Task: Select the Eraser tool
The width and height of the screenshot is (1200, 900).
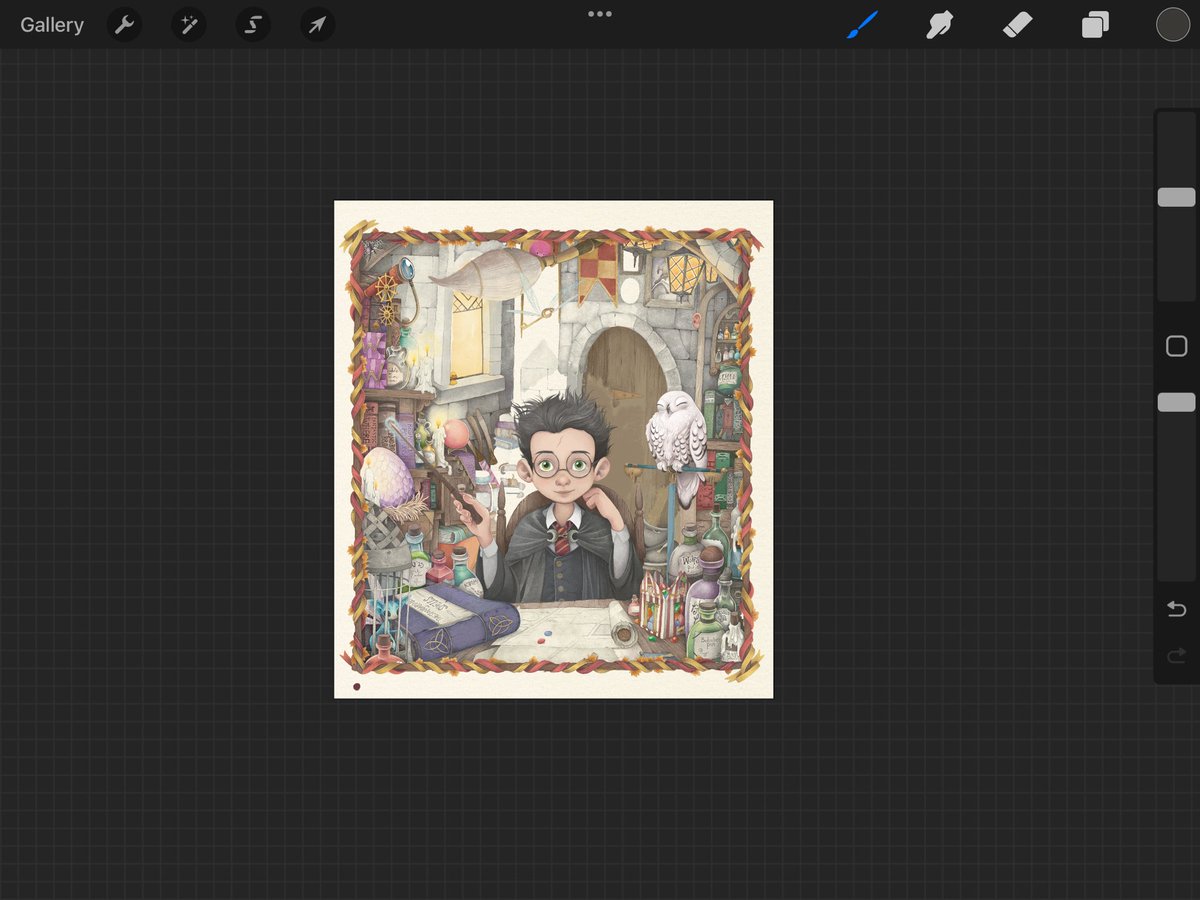Action: click(1017, 25)
